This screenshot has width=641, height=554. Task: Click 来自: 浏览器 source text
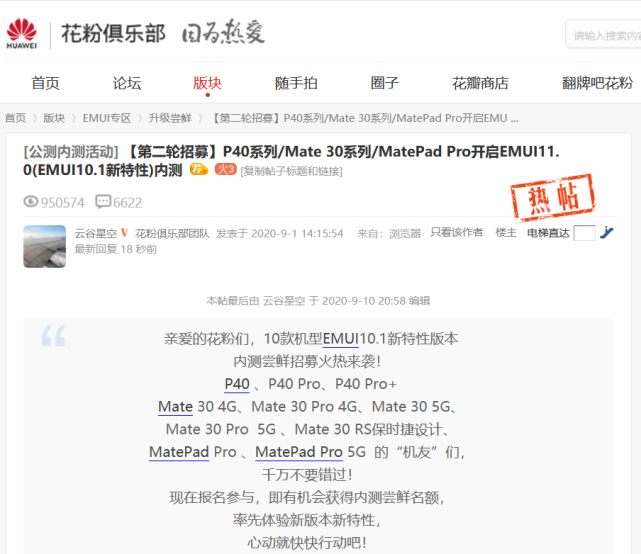389,233
